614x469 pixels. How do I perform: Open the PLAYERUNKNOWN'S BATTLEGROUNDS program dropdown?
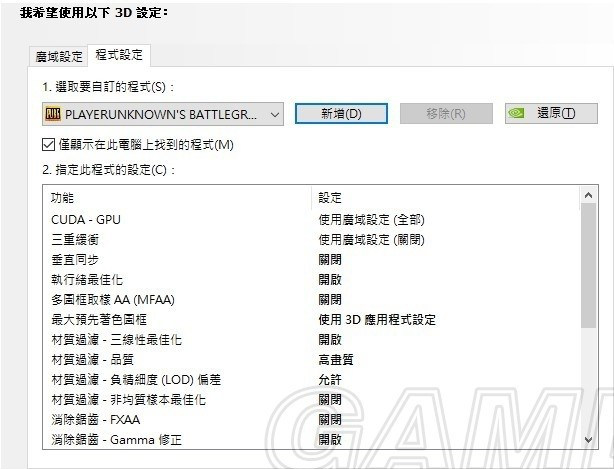pyautogui.click(x=163, y=114)
